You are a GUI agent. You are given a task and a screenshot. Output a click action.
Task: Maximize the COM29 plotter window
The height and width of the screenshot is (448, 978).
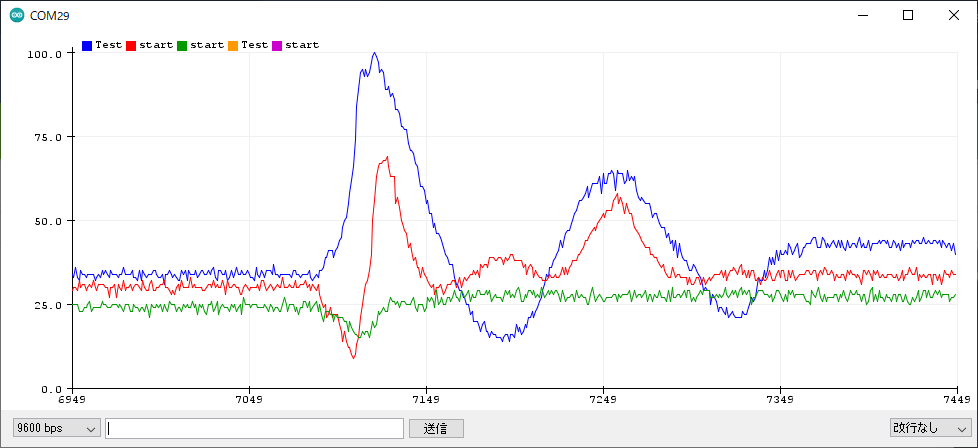908,16
